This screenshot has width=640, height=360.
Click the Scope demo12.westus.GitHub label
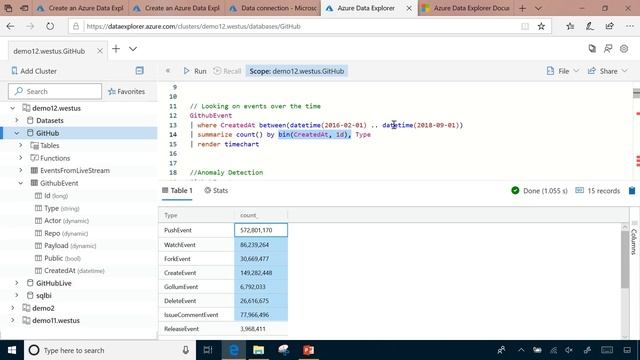tap(296, 71)
